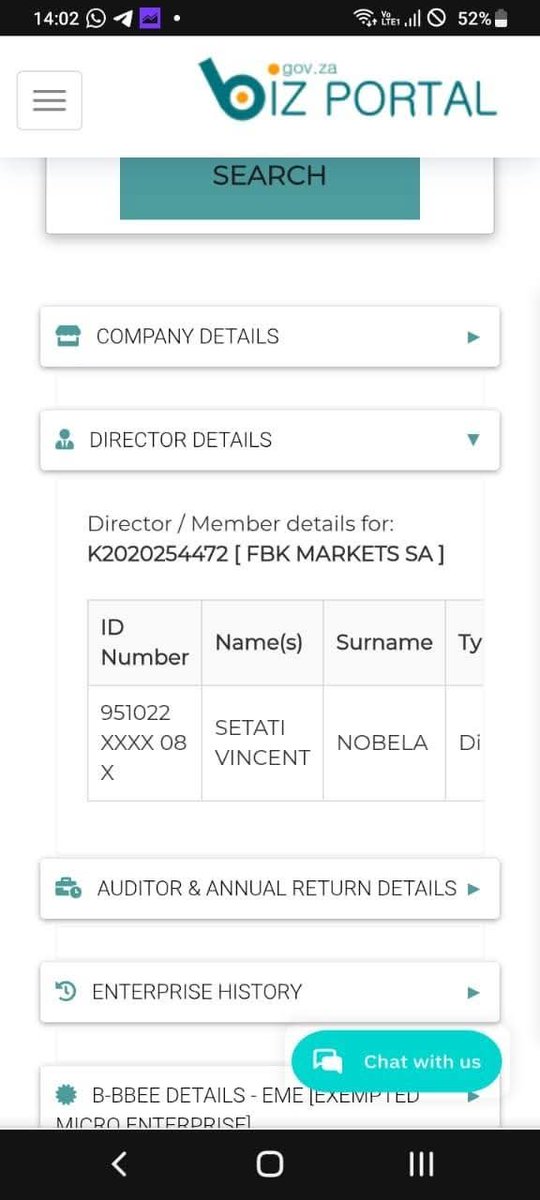Open the B-BBEE Details - EME panel
This screenshot has width=540, height=1200.
click(270, 1098)
